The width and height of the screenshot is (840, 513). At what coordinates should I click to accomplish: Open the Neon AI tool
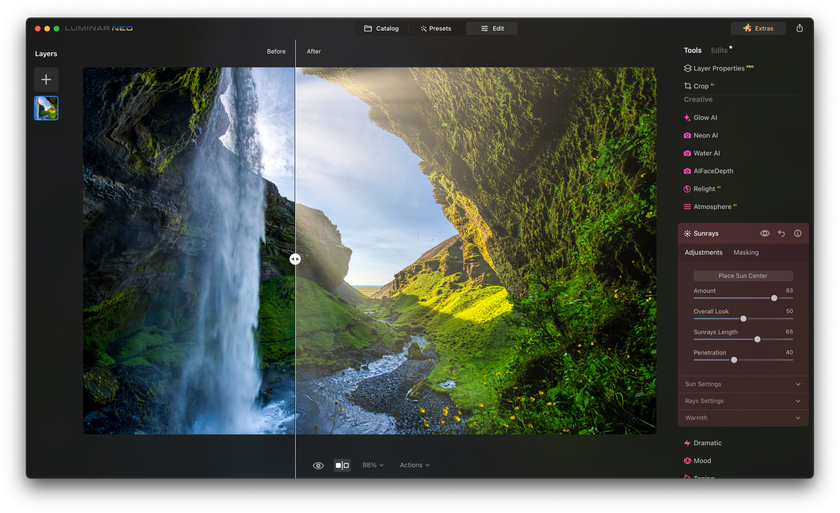701,135
